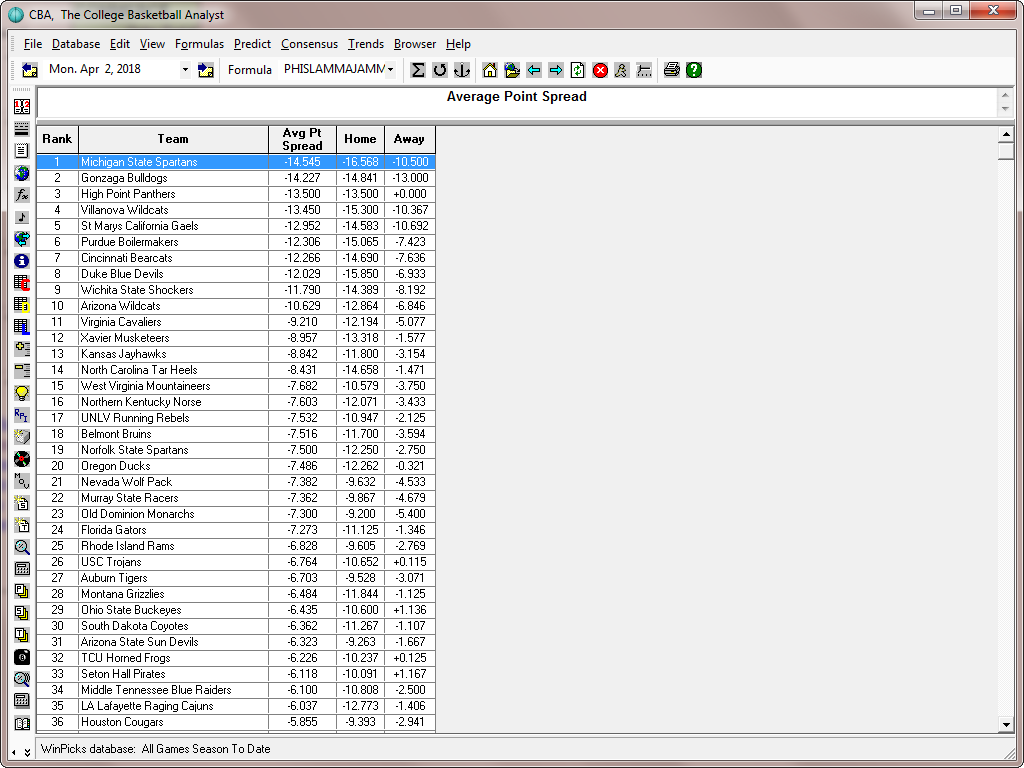Go back with the left arrow icon
This screenshot has width=1024, height=768.
point(534,70)
